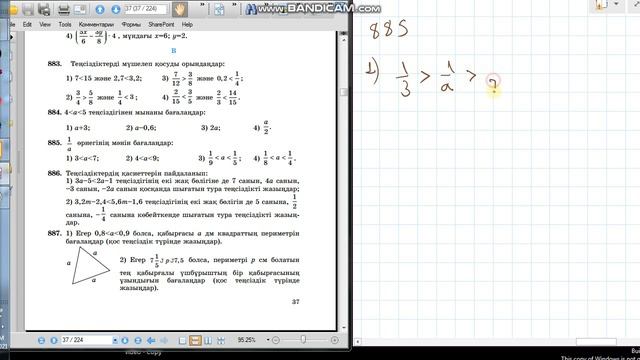Image resolution: width=640 pixels, height=360 pixels.
Task: Click the PDF vertical scrollbar down arrow
Action: pos(344,327)
